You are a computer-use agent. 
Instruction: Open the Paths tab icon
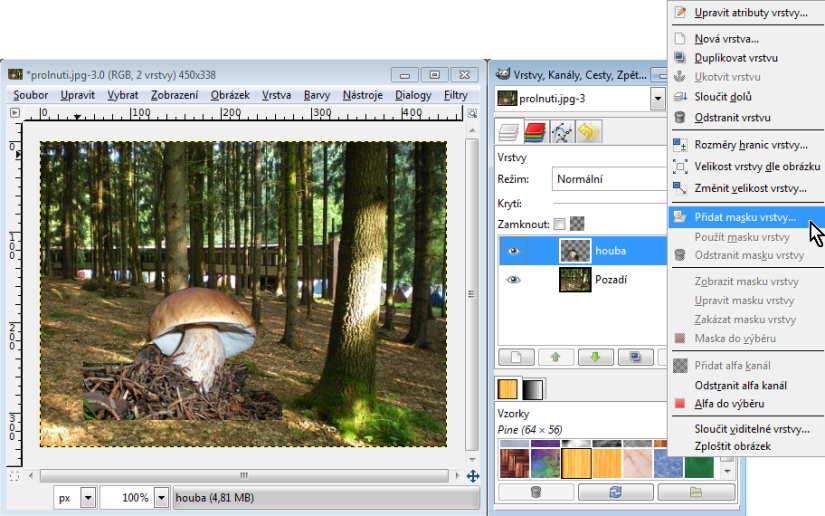tap(562, 132)
